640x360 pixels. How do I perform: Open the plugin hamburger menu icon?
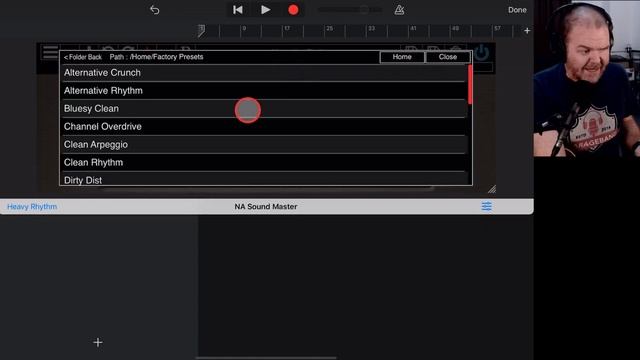point(50,53)
